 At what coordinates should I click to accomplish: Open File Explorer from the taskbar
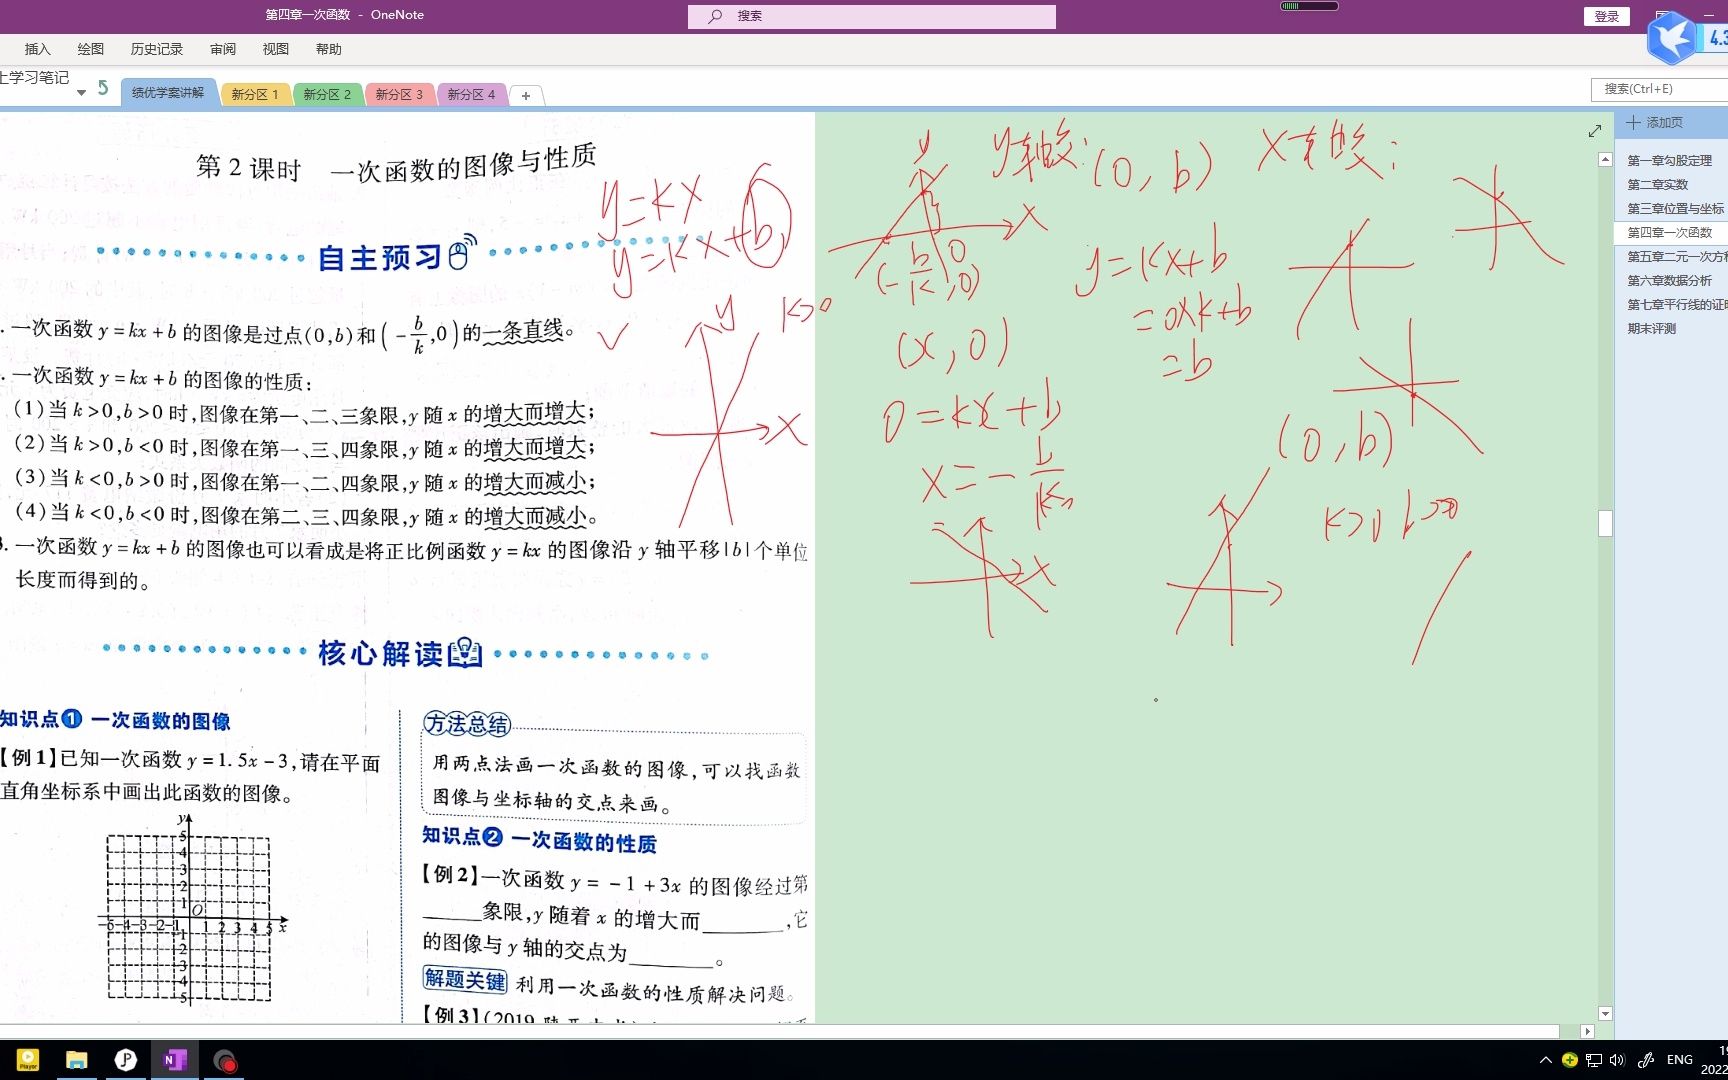pyautogui.click(x=76, y=1059)
